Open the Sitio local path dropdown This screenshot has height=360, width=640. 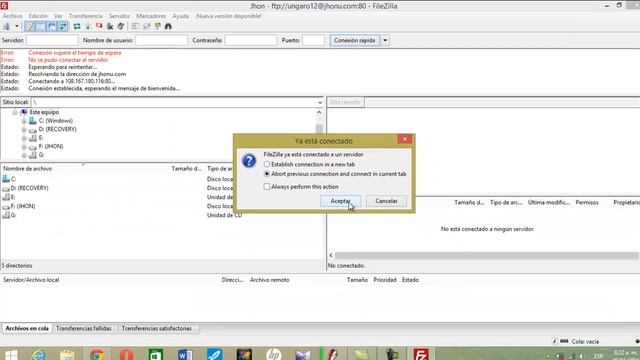pos(320,102)
